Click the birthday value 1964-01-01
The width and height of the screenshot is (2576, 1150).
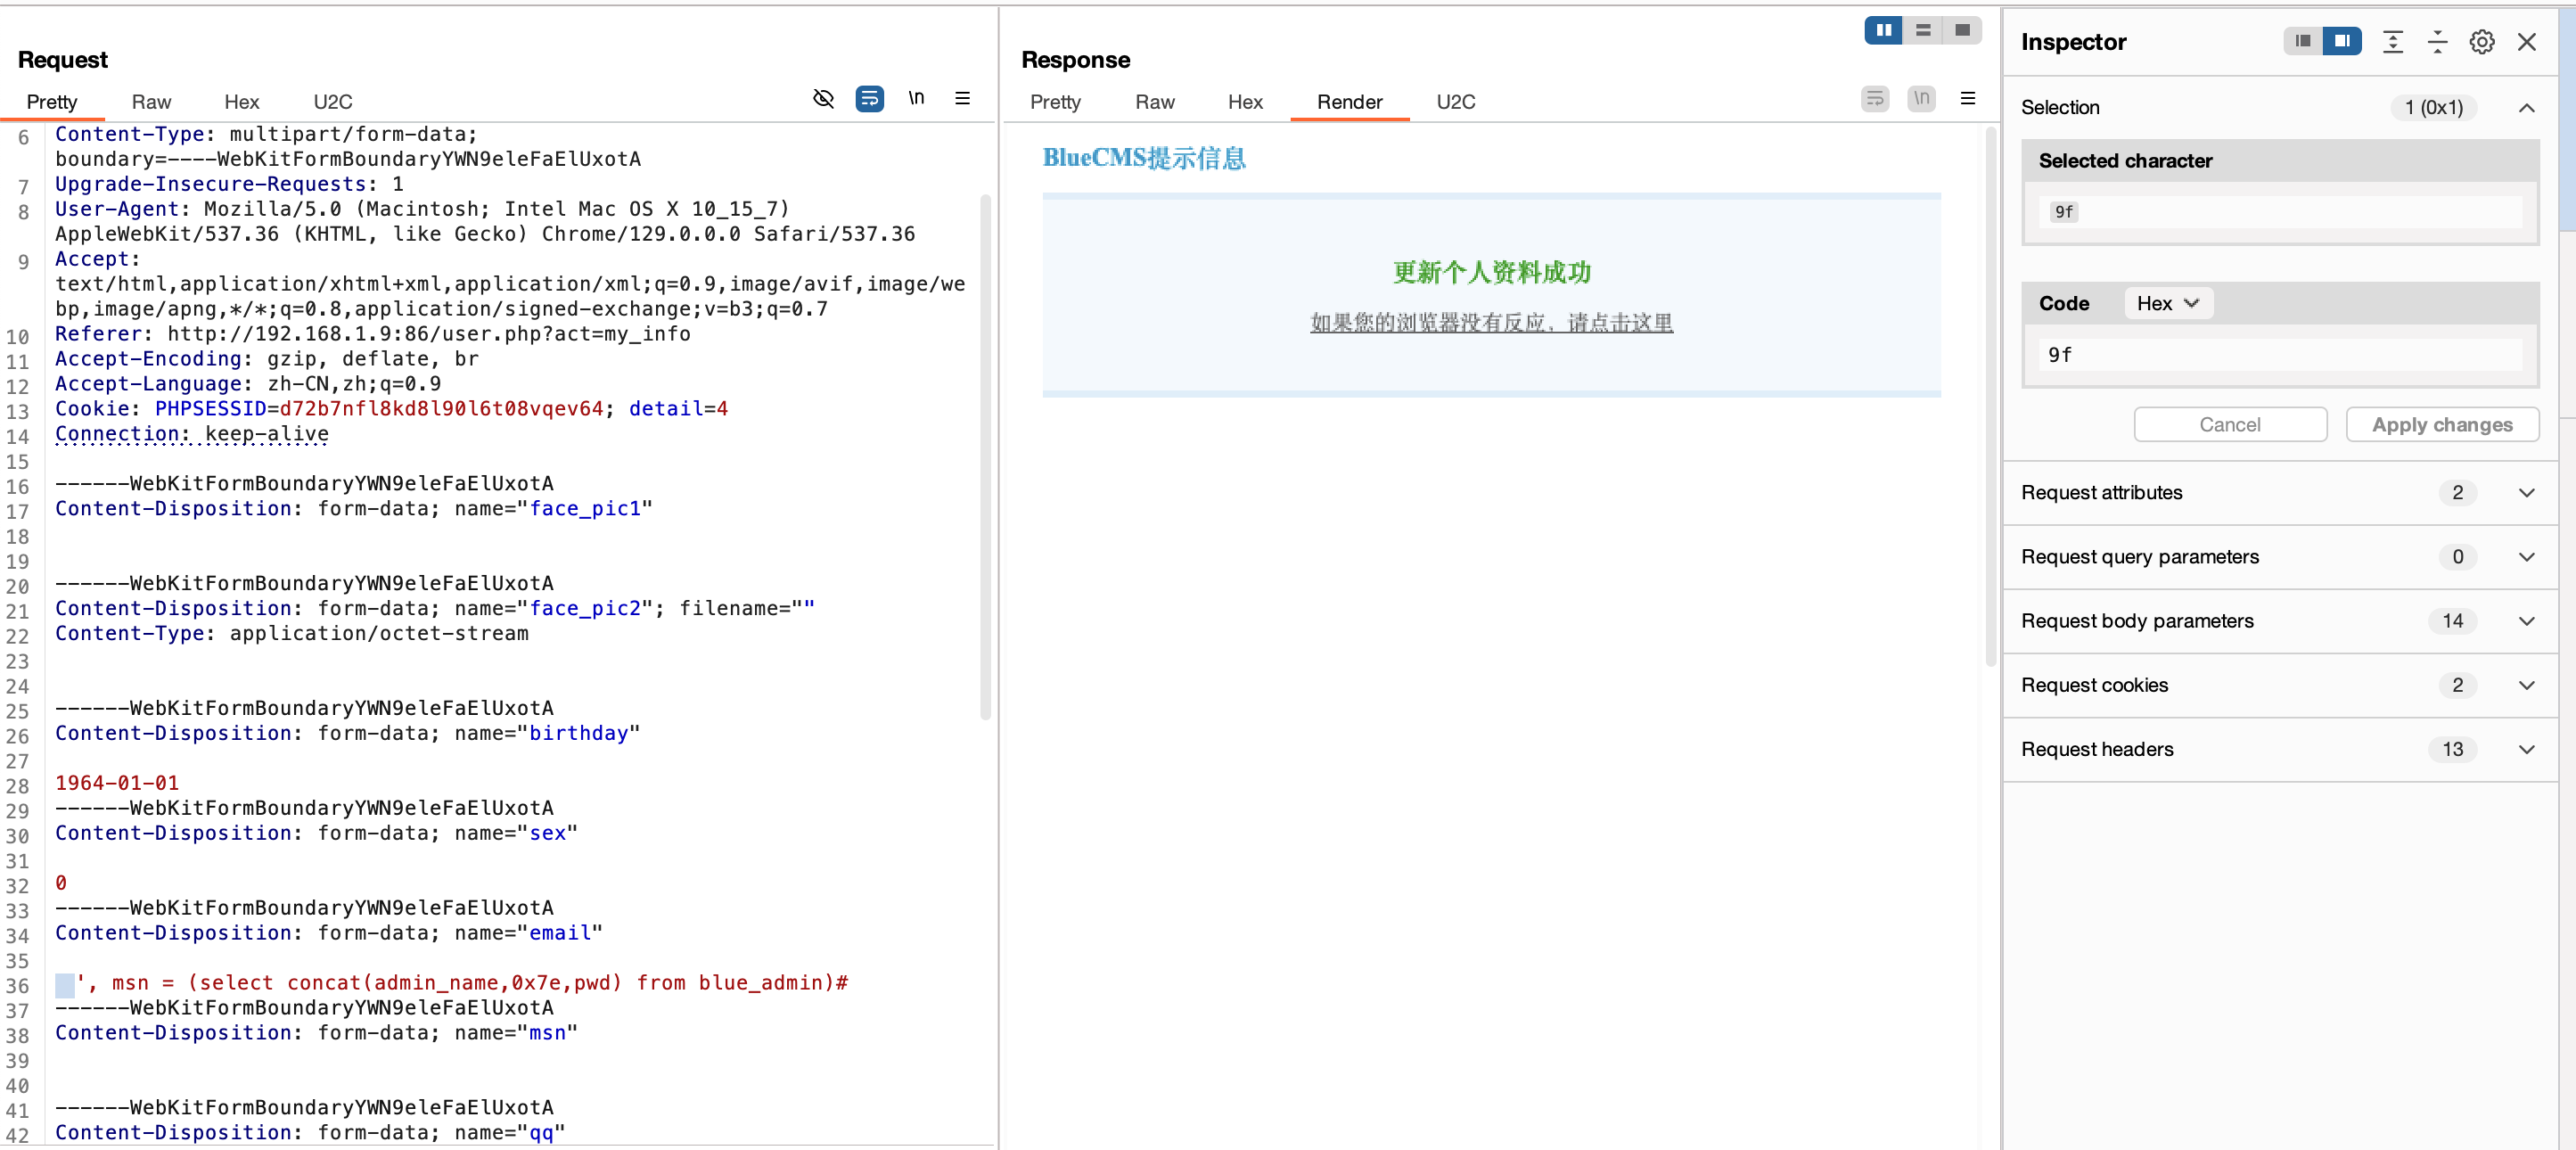[117, 783]
